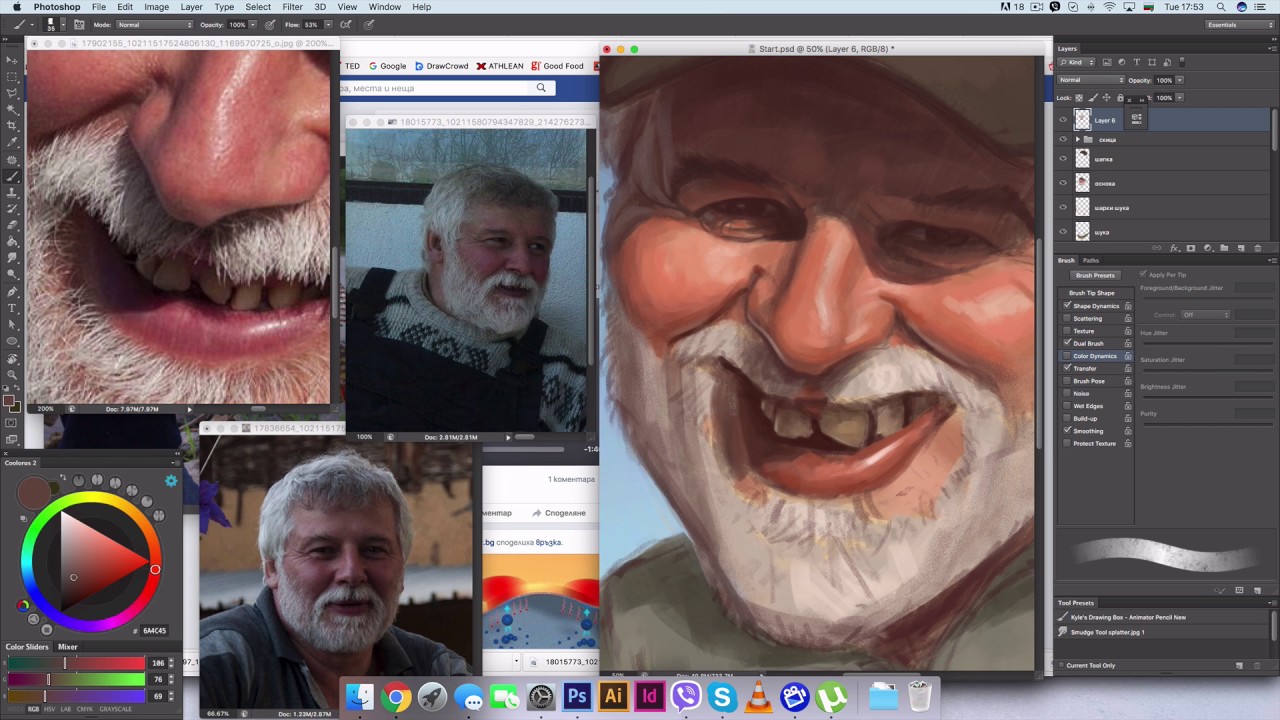The width and height of the screenshot is (1280, 720).
Task: Switch to the Mixer tab
Action: (x=67, y=647)
